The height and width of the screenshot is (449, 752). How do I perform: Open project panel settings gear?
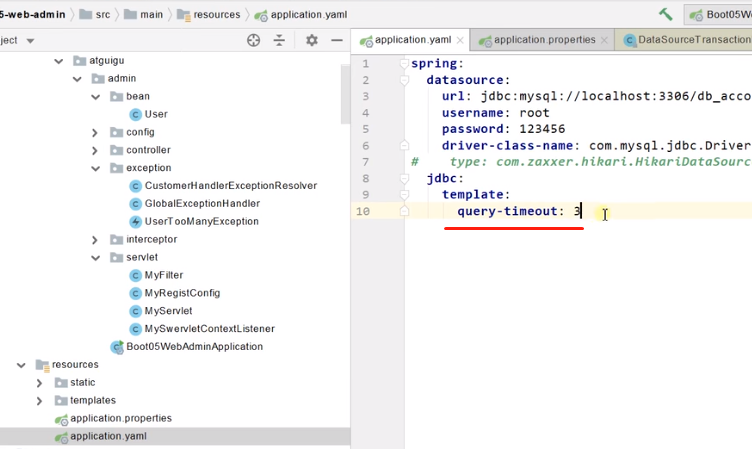coord(312,40)
